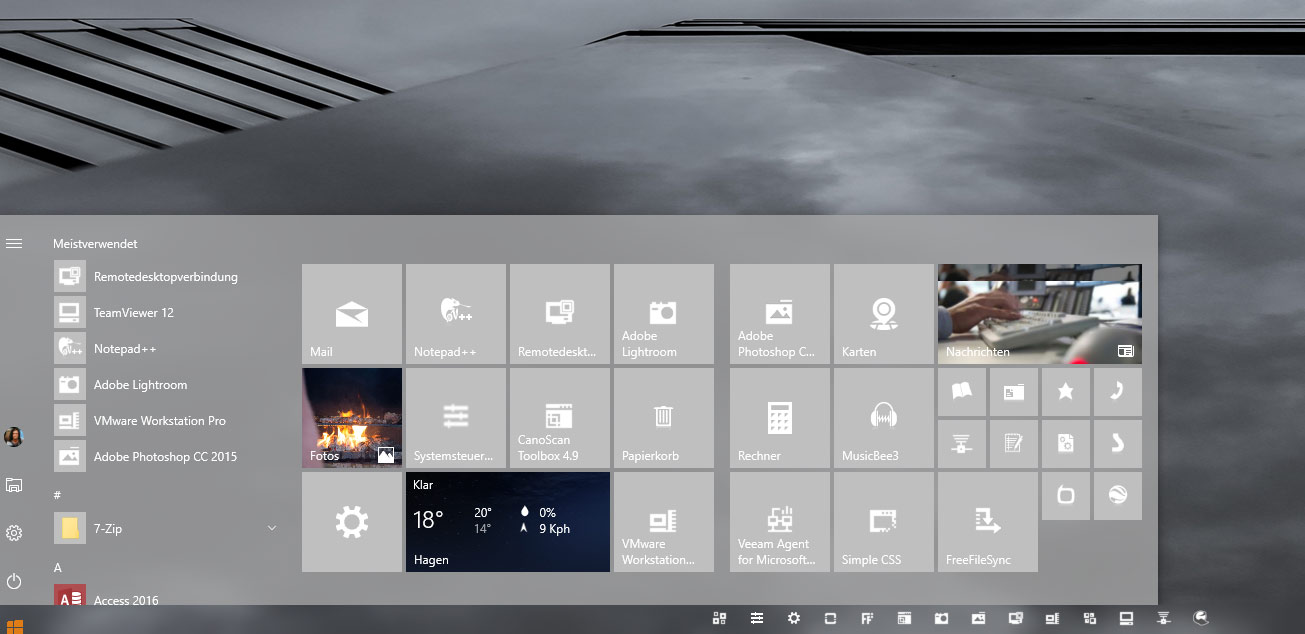Open the Adobe Photoshop C... tile
The height and width of the screenshot is (634, 1305).
pyautogui.click(x=780, y=314)
